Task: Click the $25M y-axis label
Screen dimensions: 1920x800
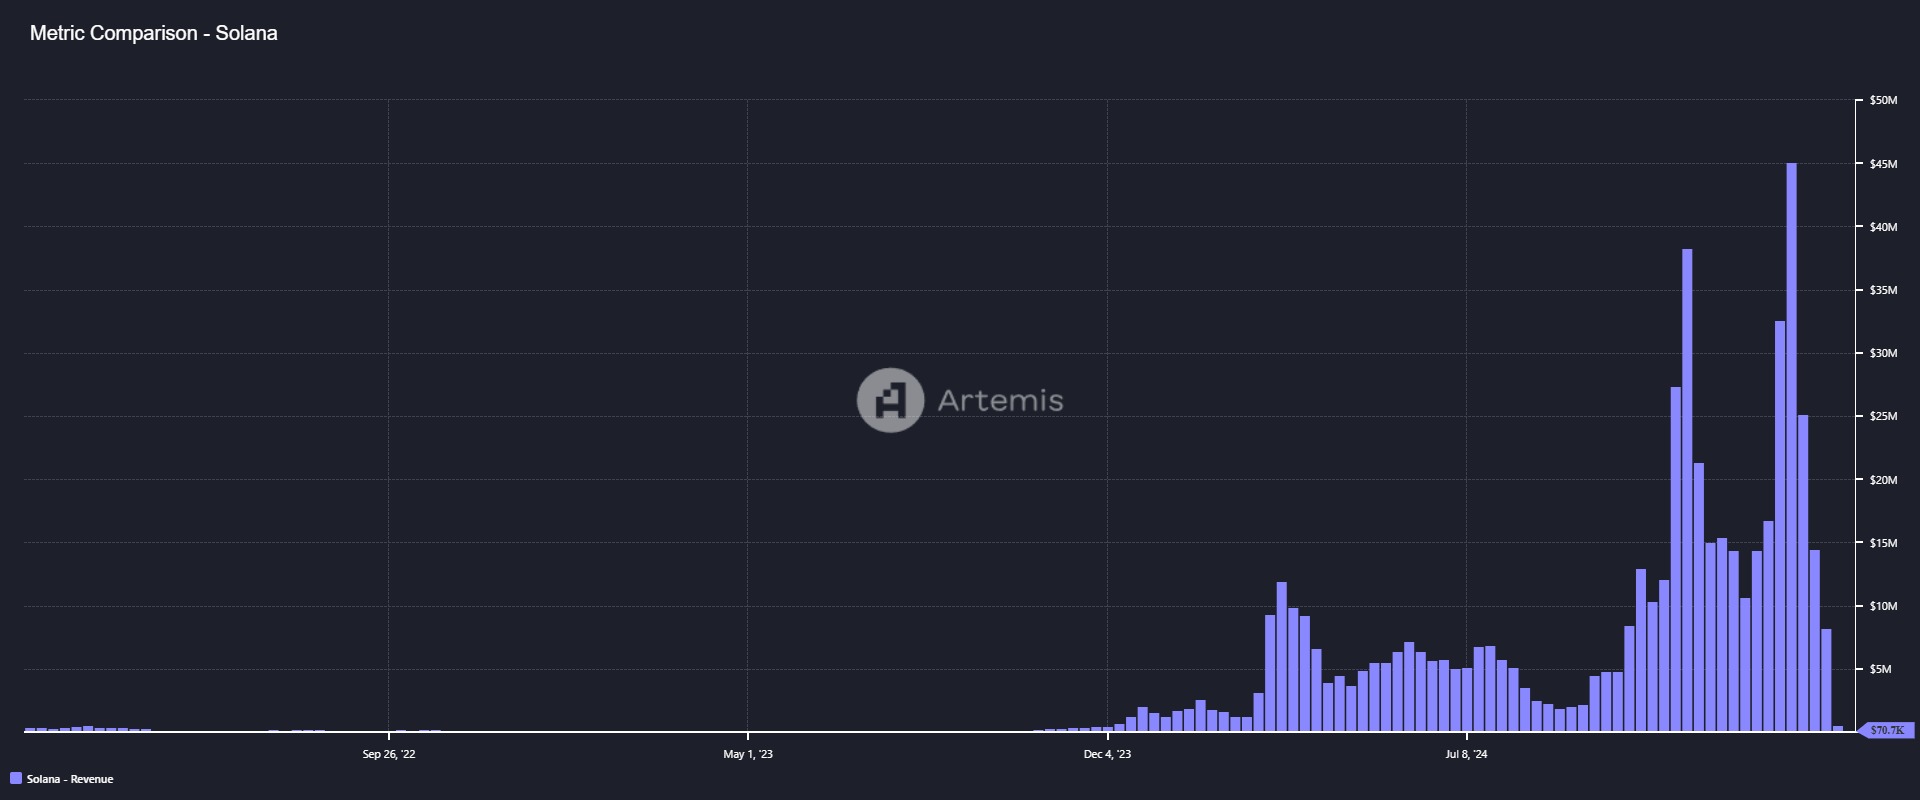Action: coord(1883,416)
